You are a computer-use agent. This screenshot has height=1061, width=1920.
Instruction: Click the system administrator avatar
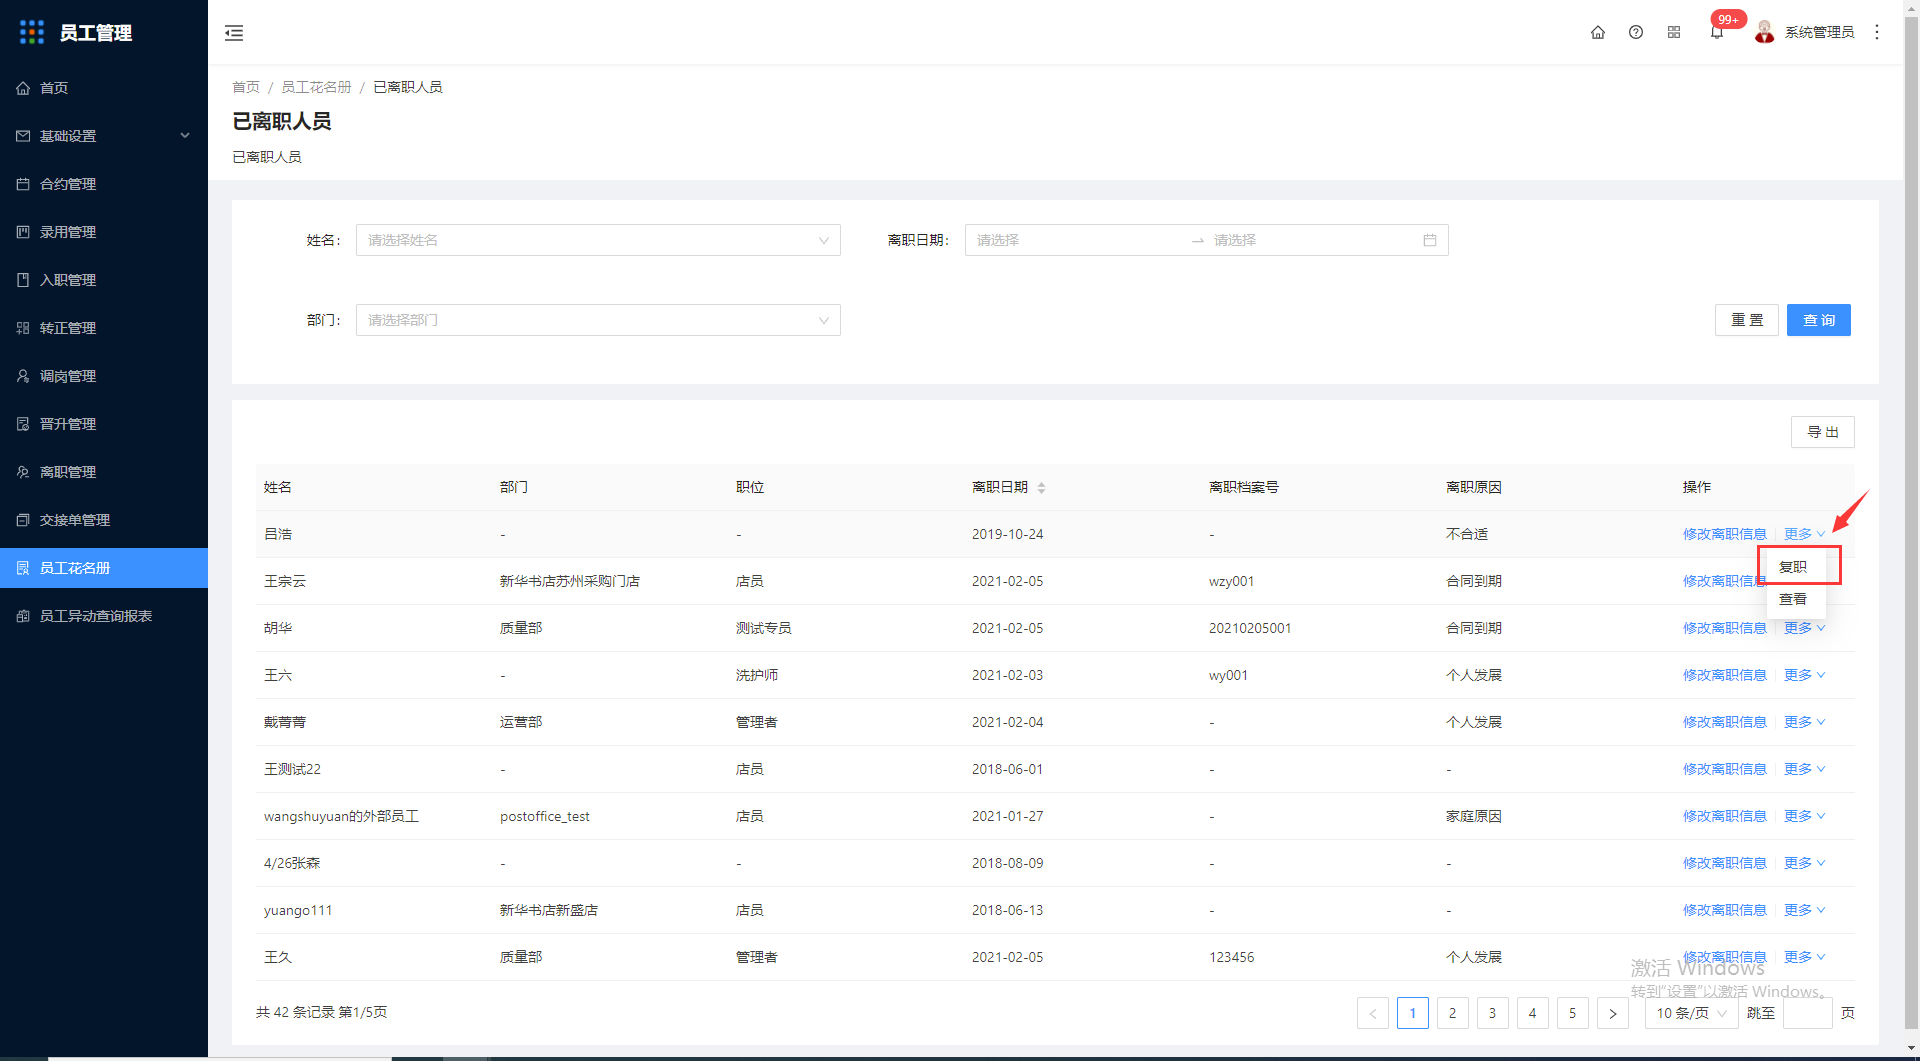[1765, 32]
